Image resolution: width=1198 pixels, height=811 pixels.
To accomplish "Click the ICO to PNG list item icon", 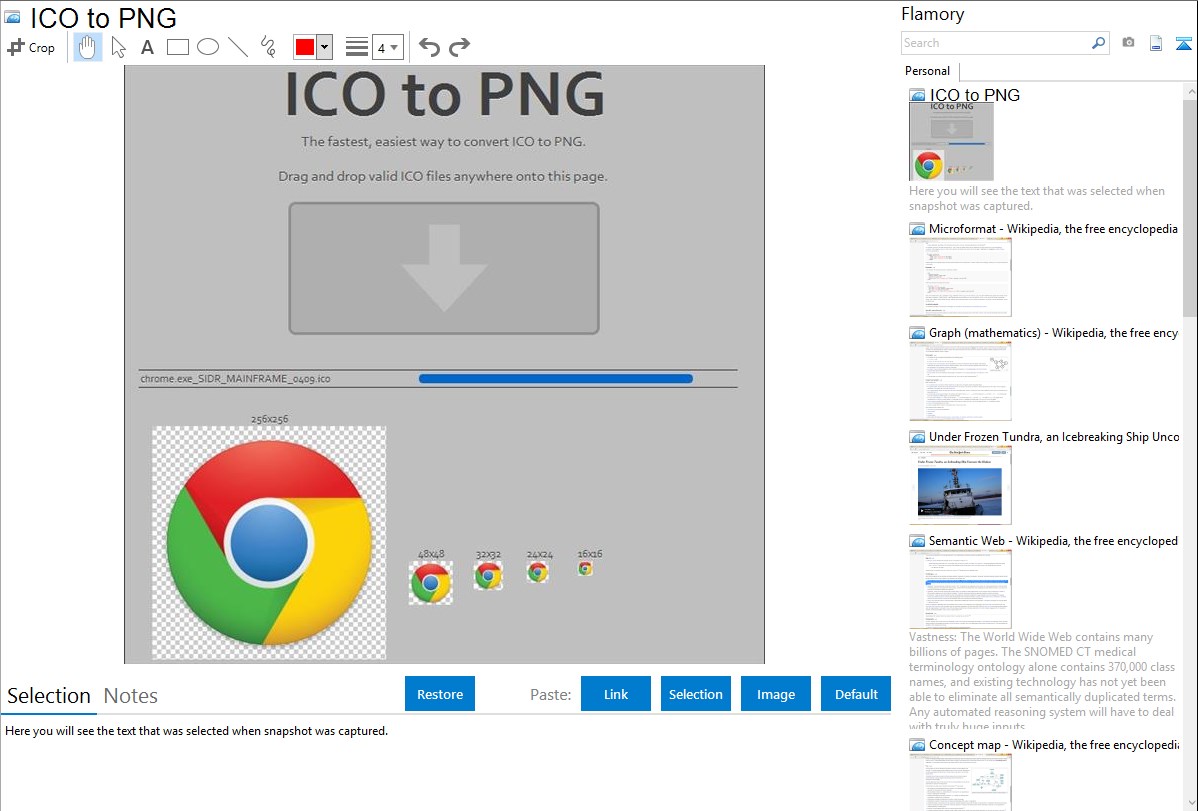I will 917,96.
